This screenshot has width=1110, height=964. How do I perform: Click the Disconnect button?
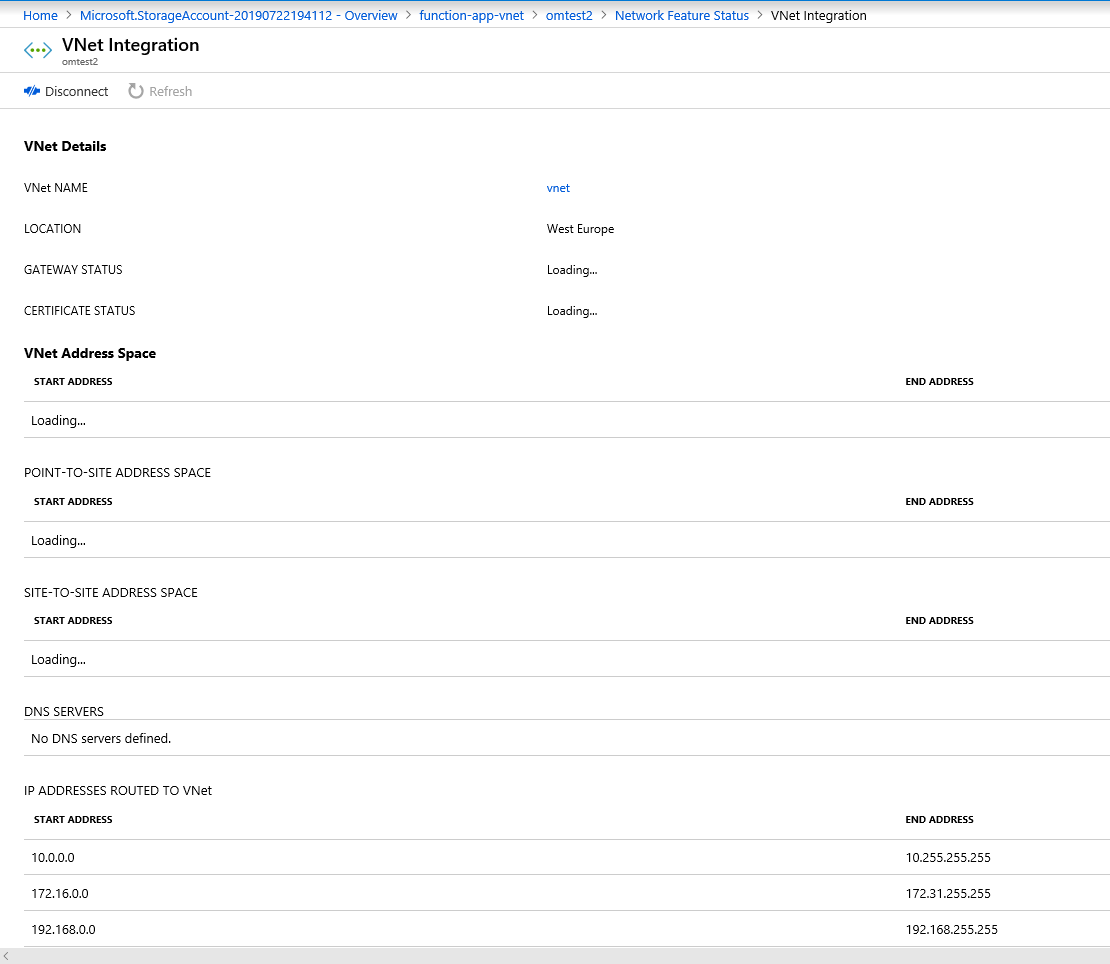pyautogui.click(x=66, y=91)
